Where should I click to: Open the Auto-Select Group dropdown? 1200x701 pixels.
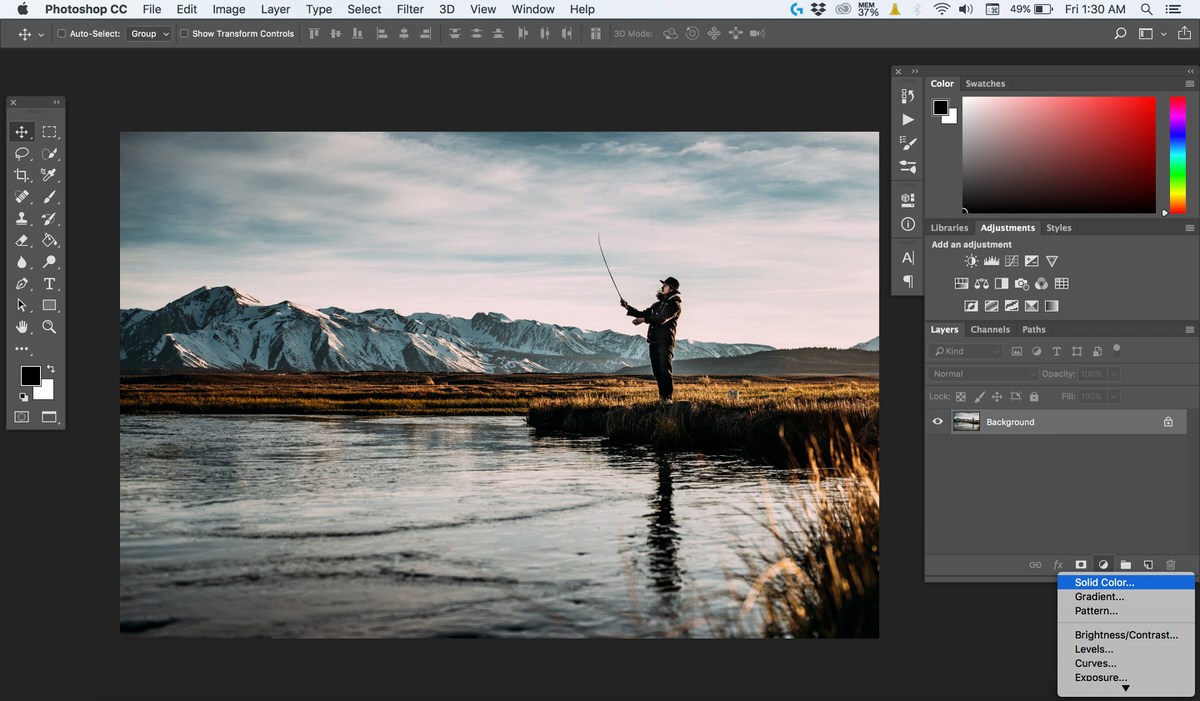(149, 33)
